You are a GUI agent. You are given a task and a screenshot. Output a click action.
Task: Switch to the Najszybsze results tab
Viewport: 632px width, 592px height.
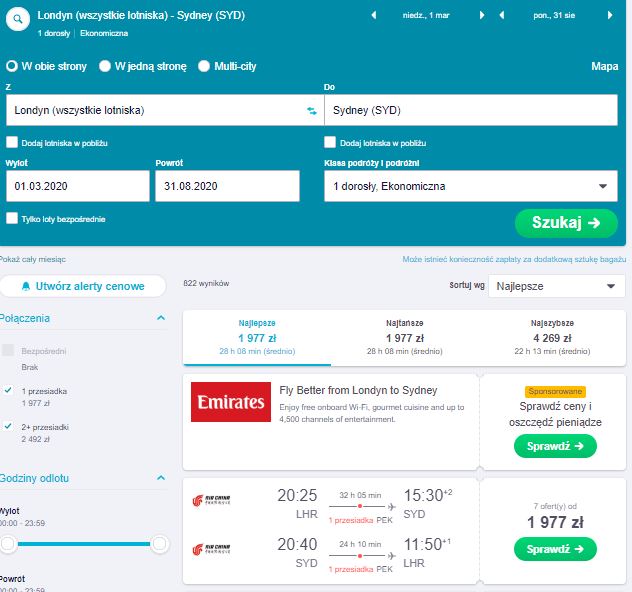pos(552,337)
